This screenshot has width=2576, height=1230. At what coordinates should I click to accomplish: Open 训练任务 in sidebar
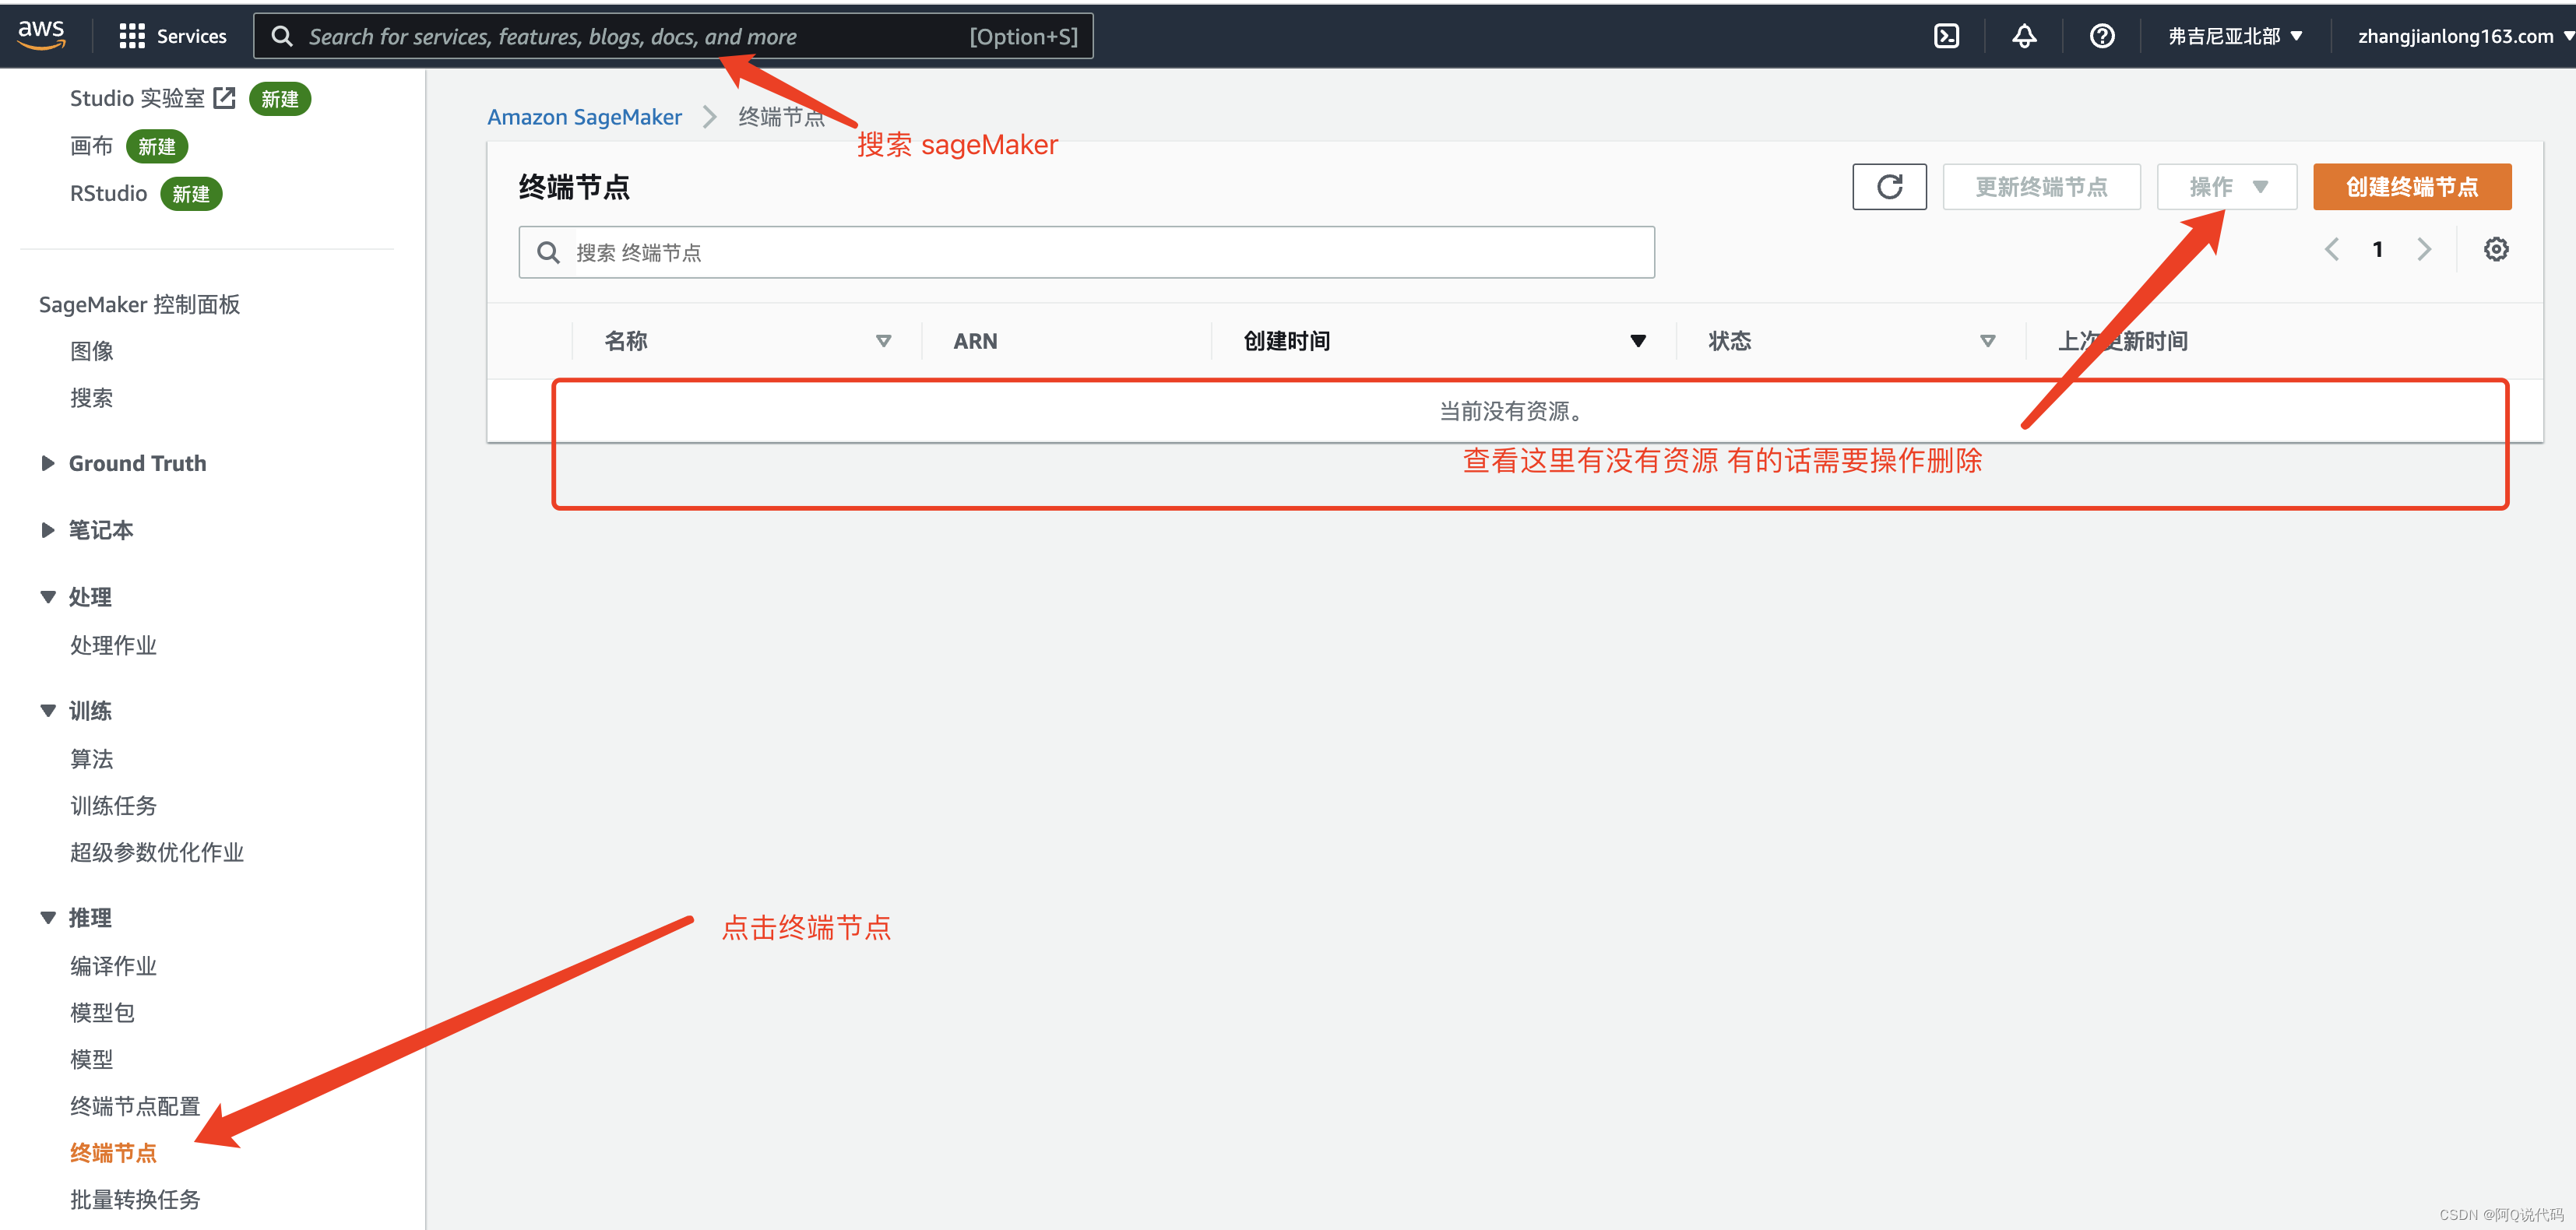tap(113, 806)
